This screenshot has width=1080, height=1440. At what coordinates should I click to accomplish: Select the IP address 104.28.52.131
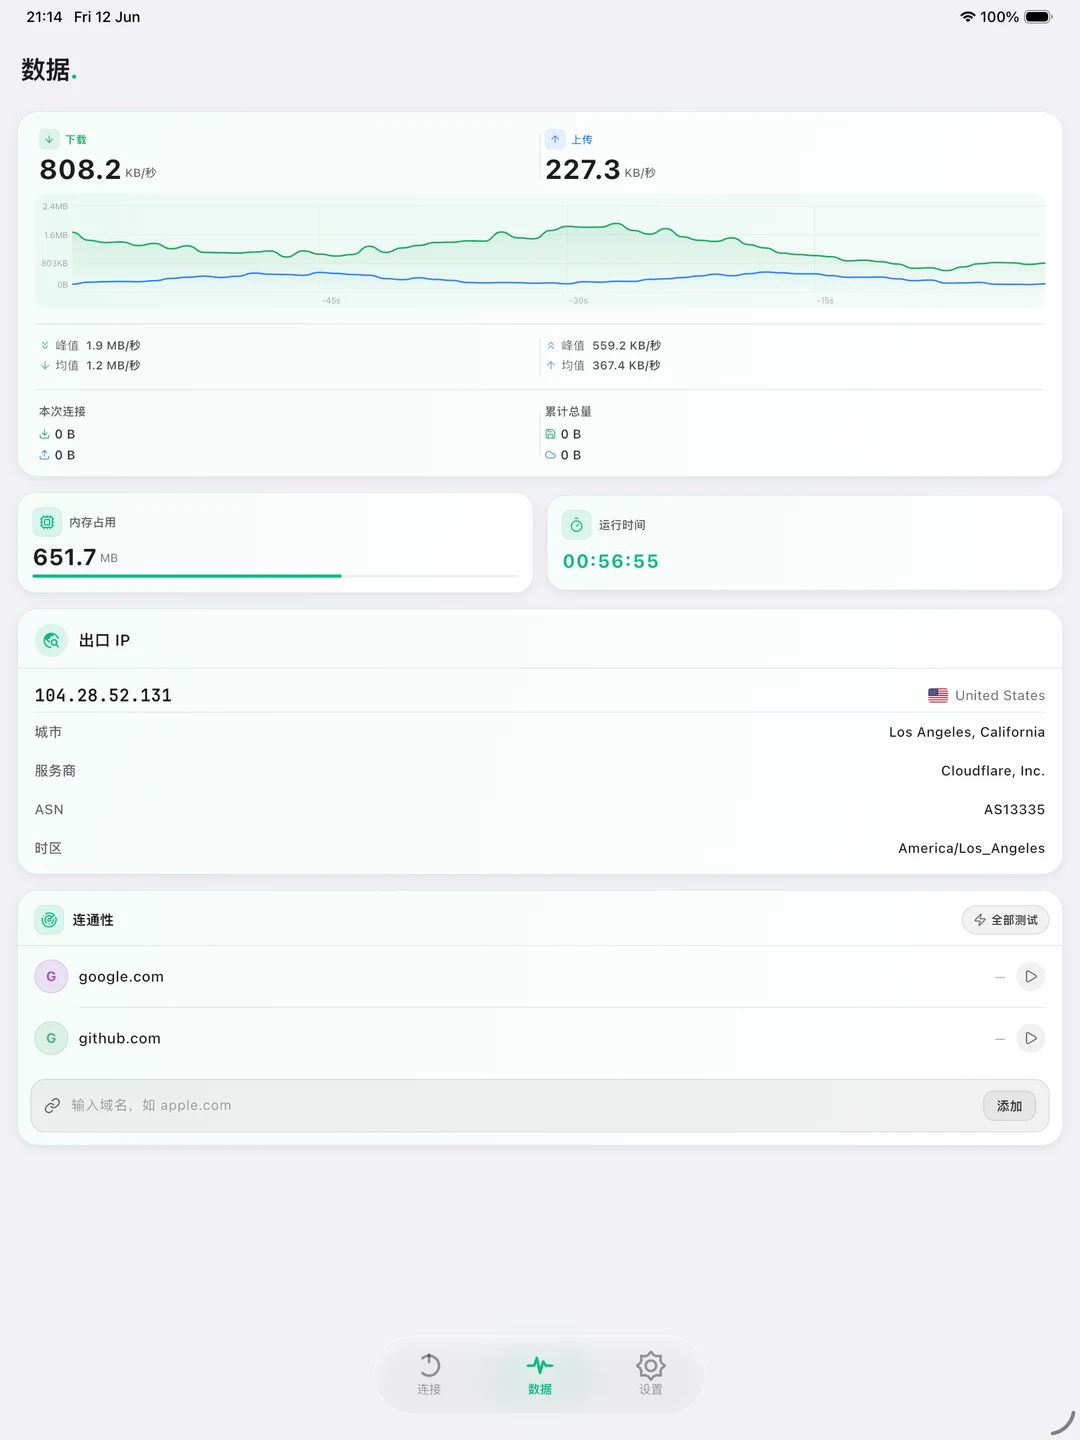103,695
